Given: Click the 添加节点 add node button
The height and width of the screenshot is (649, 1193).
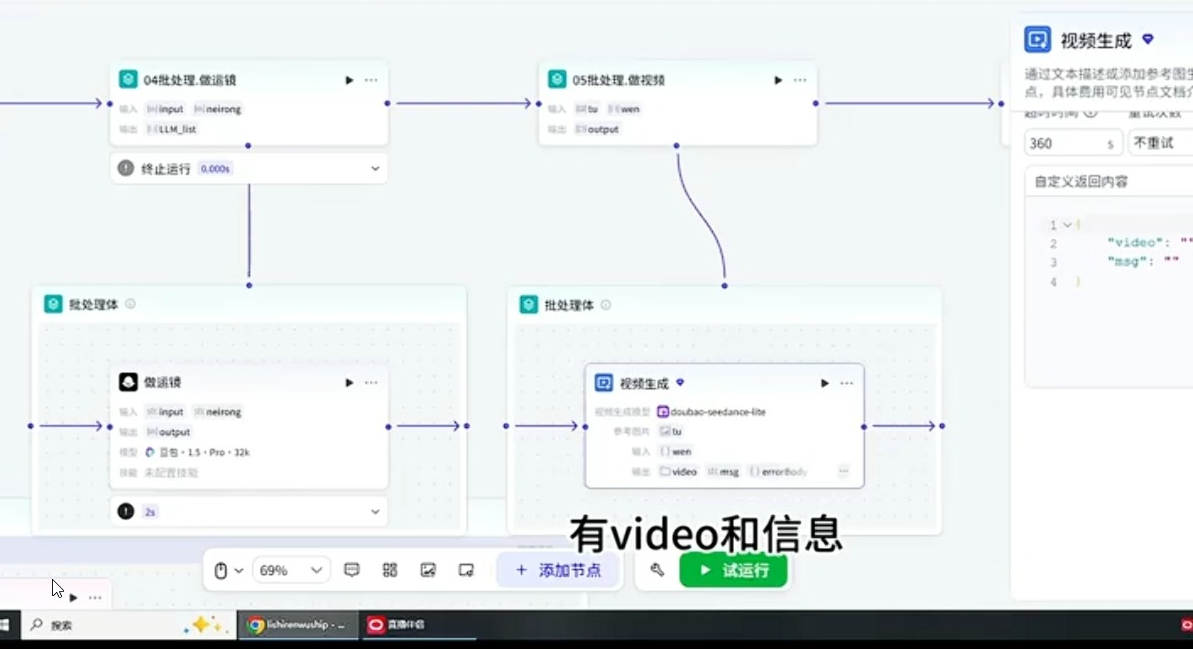Looking at the screenshot, I should 557,569.
